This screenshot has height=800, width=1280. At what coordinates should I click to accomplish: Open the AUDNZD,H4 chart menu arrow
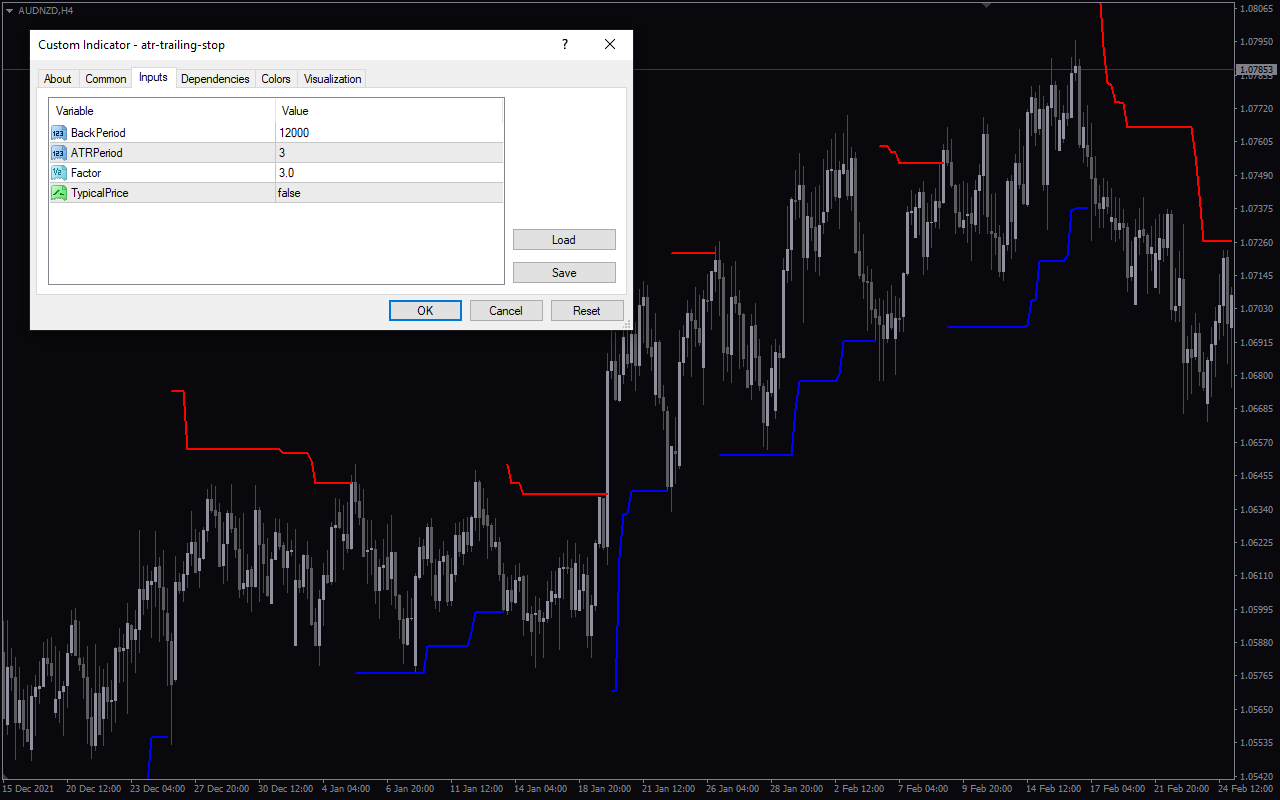[9, 10]
